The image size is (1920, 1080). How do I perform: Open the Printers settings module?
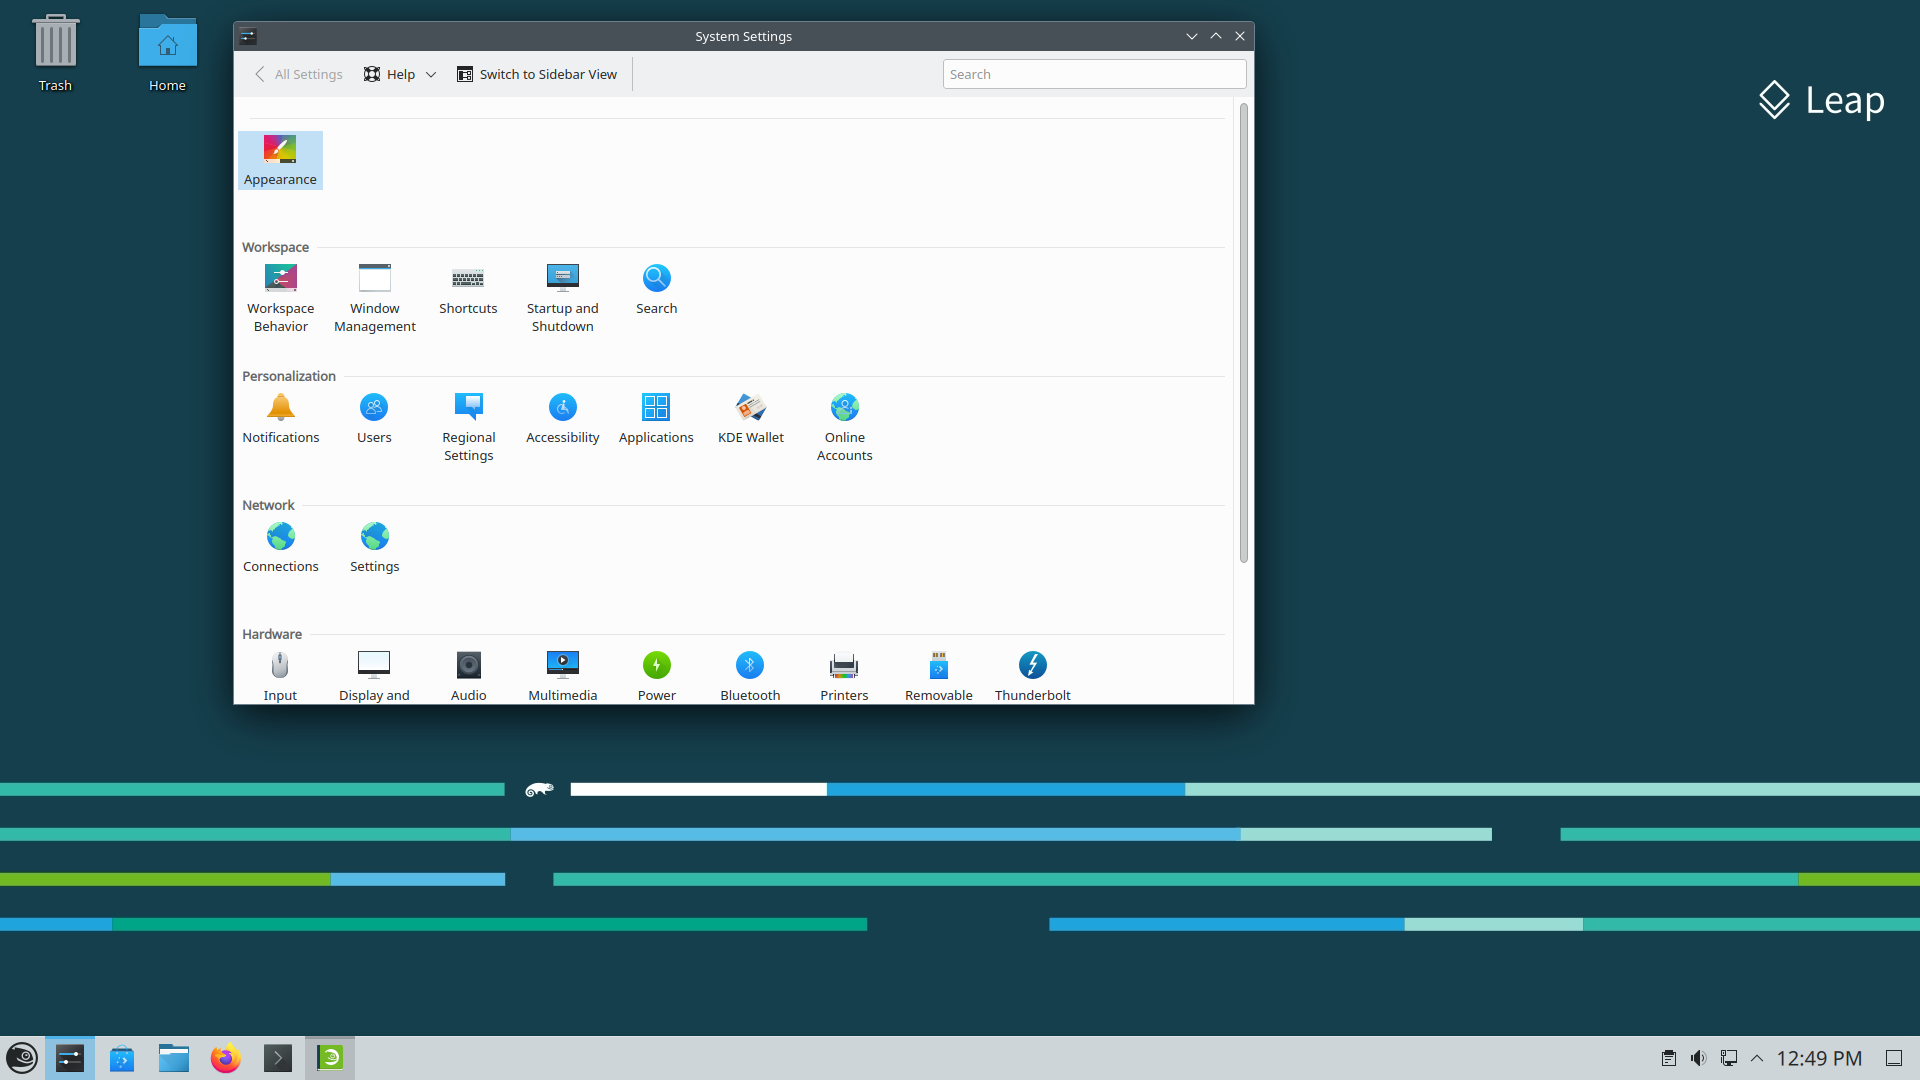(844, 676)
